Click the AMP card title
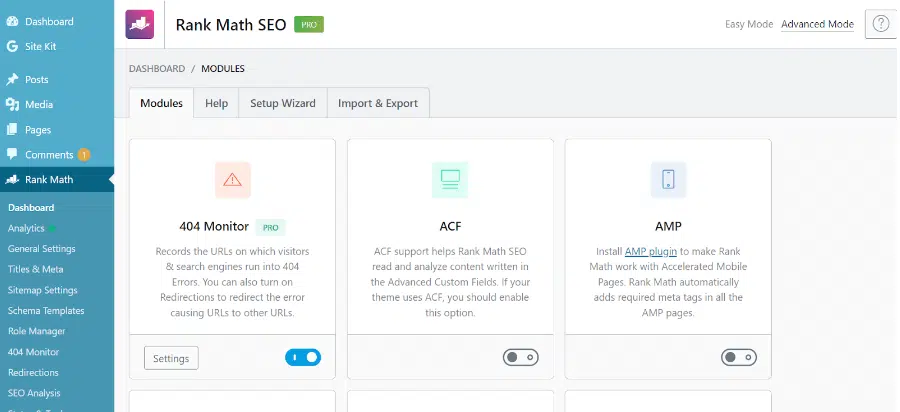Image resolution: width=900 pixels, height=412 pixels. [x=668, y=227]
